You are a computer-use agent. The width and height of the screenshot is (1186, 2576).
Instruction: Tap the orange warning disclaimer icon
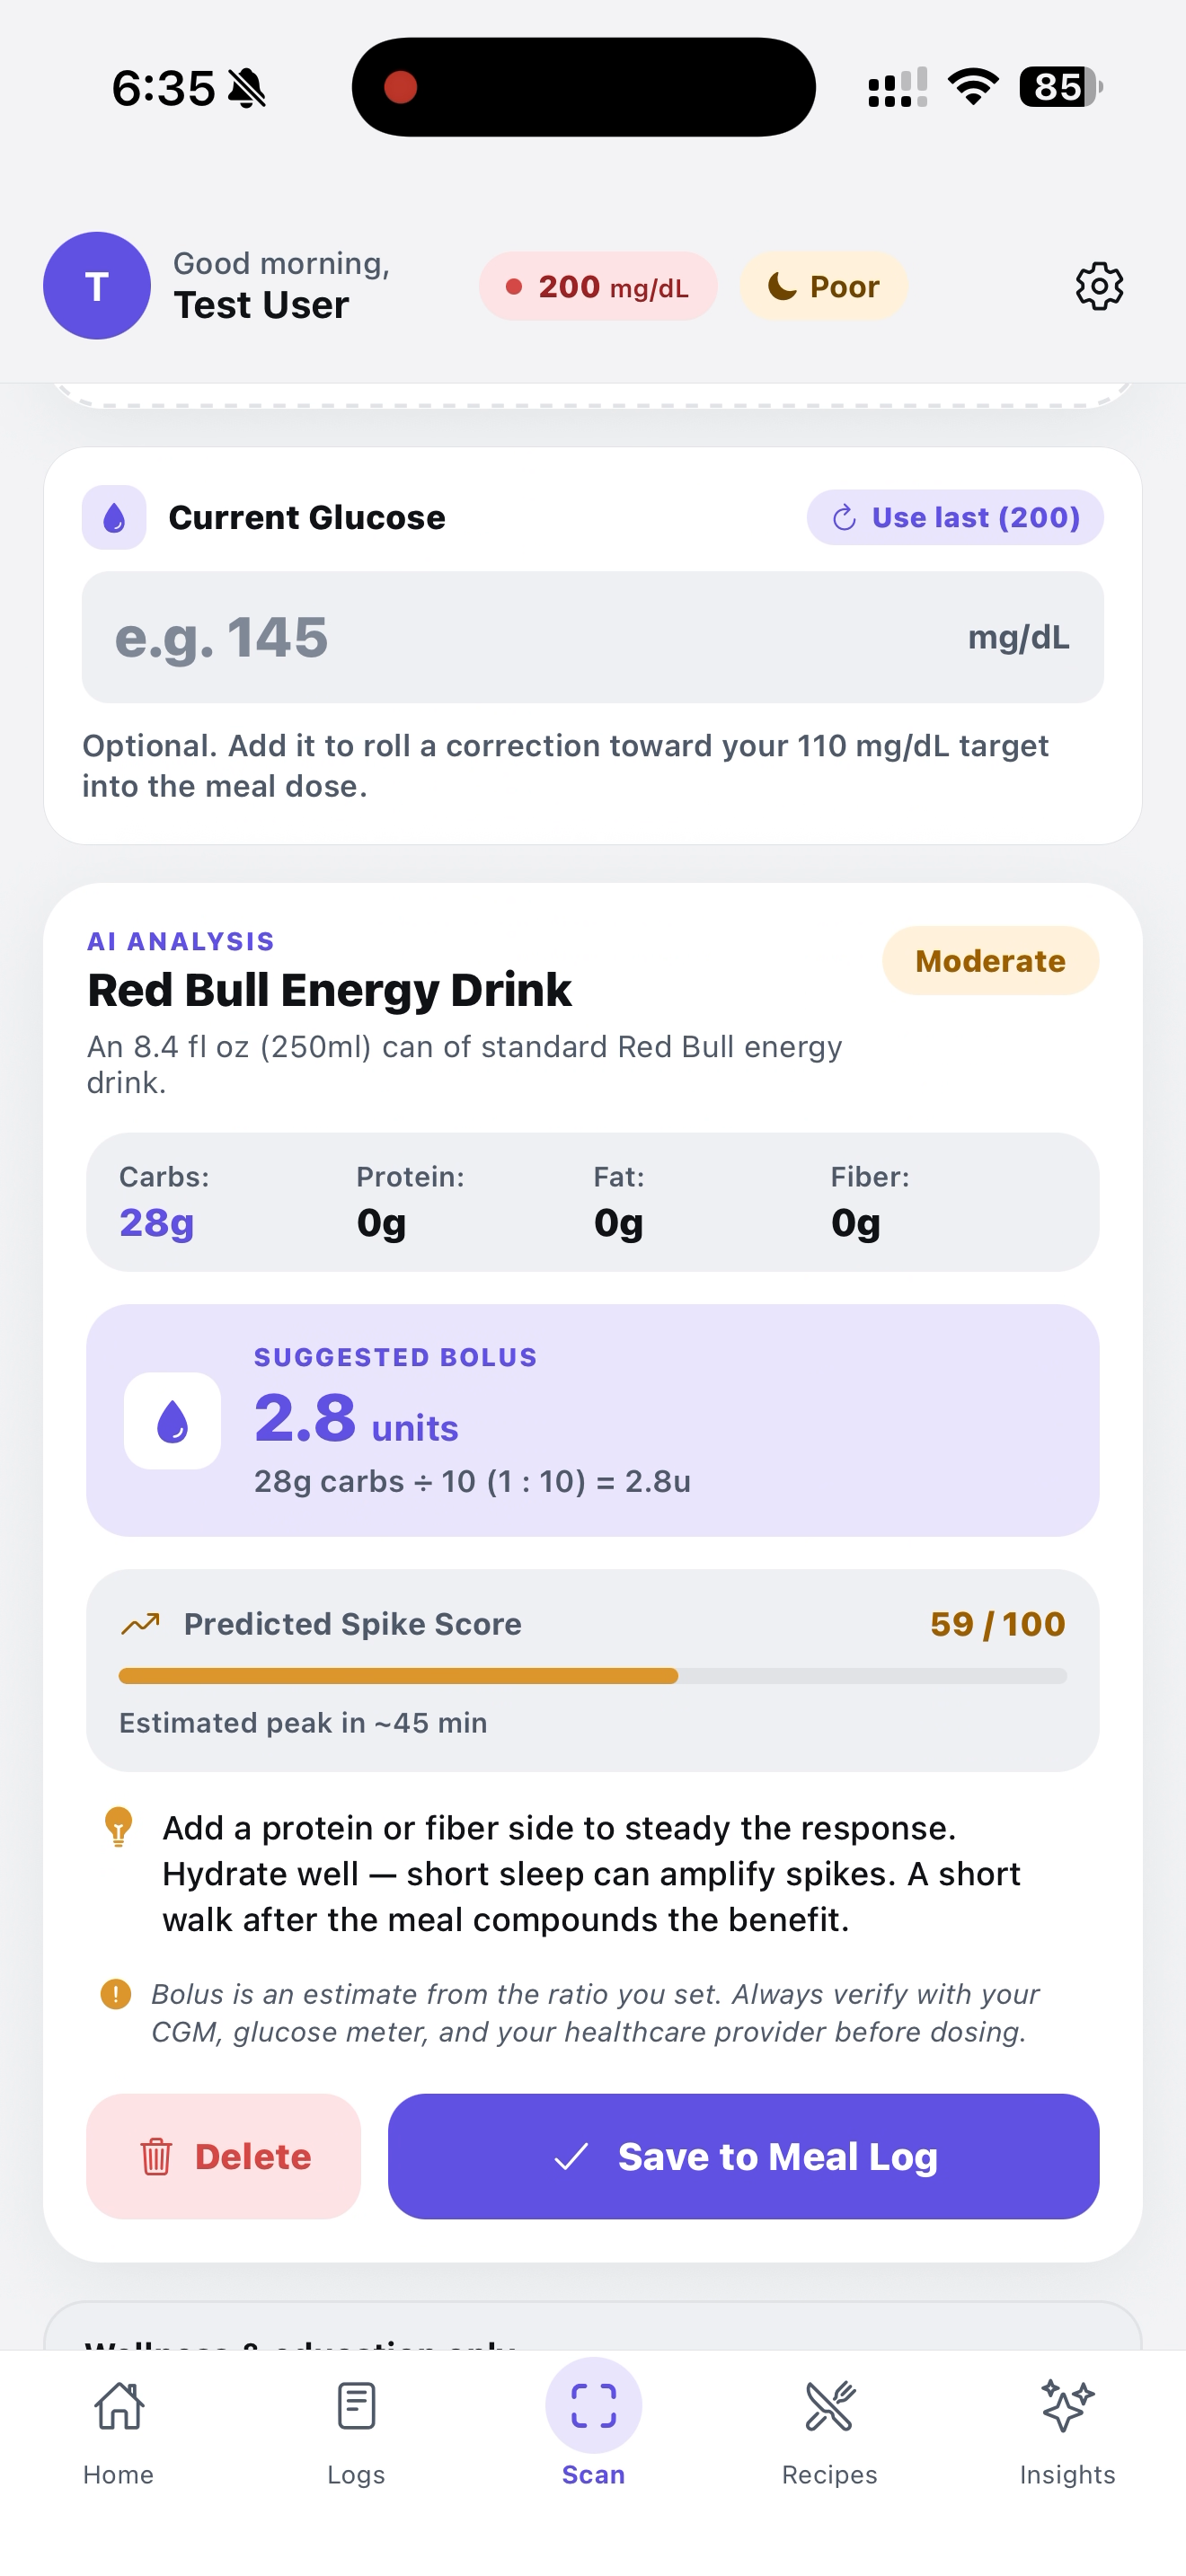pyautogui.click(x=116, y=1994)
